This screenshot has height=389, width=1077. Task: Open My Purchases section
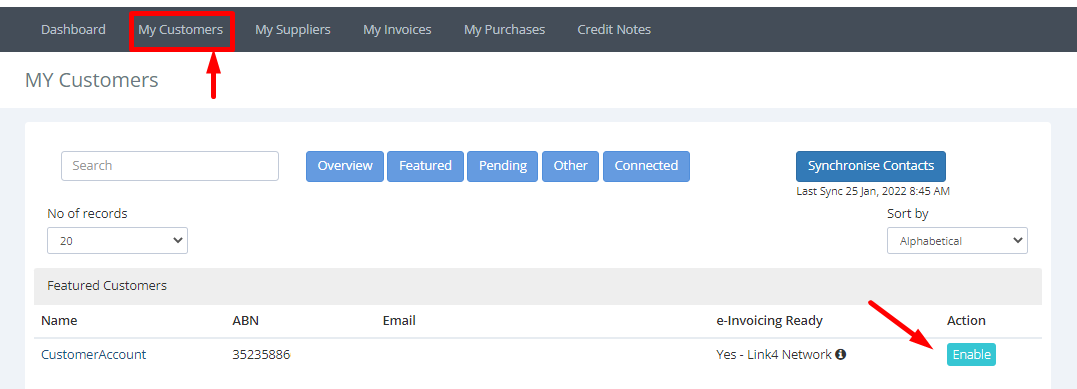(x=504, y=30)
